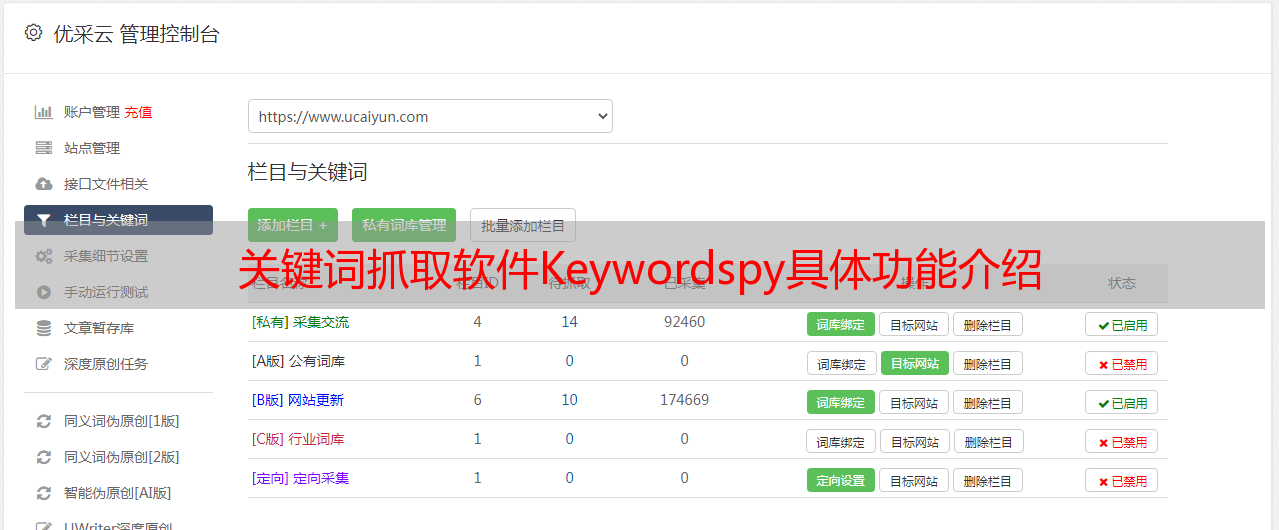The image size is (1279, 530).
Task: Go to 站点管理 menu item
Action: (x=92, y=148)
